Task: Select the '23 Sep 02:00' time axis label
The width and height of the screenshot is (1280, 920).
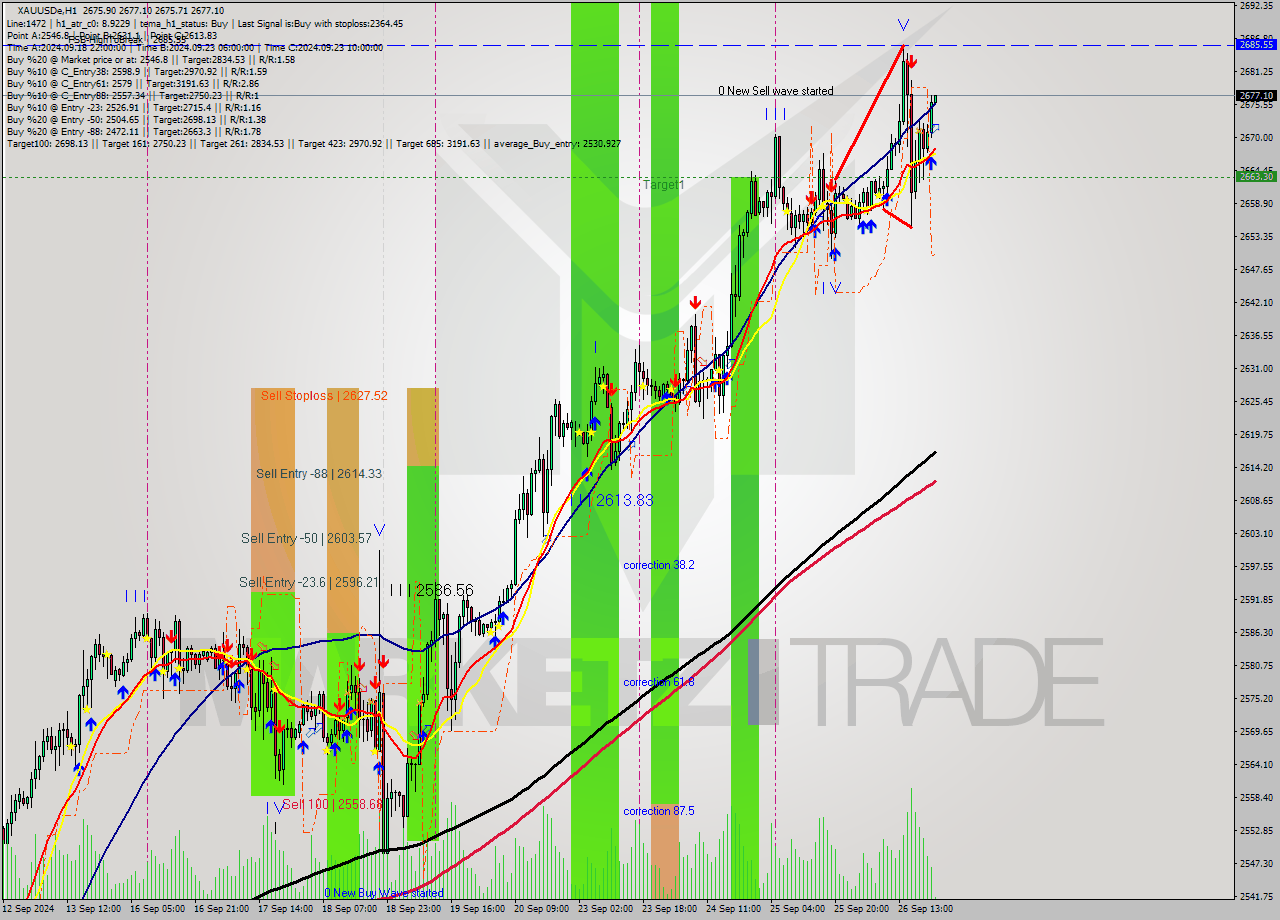Action: pyautogui.click(x=605, y=909)
